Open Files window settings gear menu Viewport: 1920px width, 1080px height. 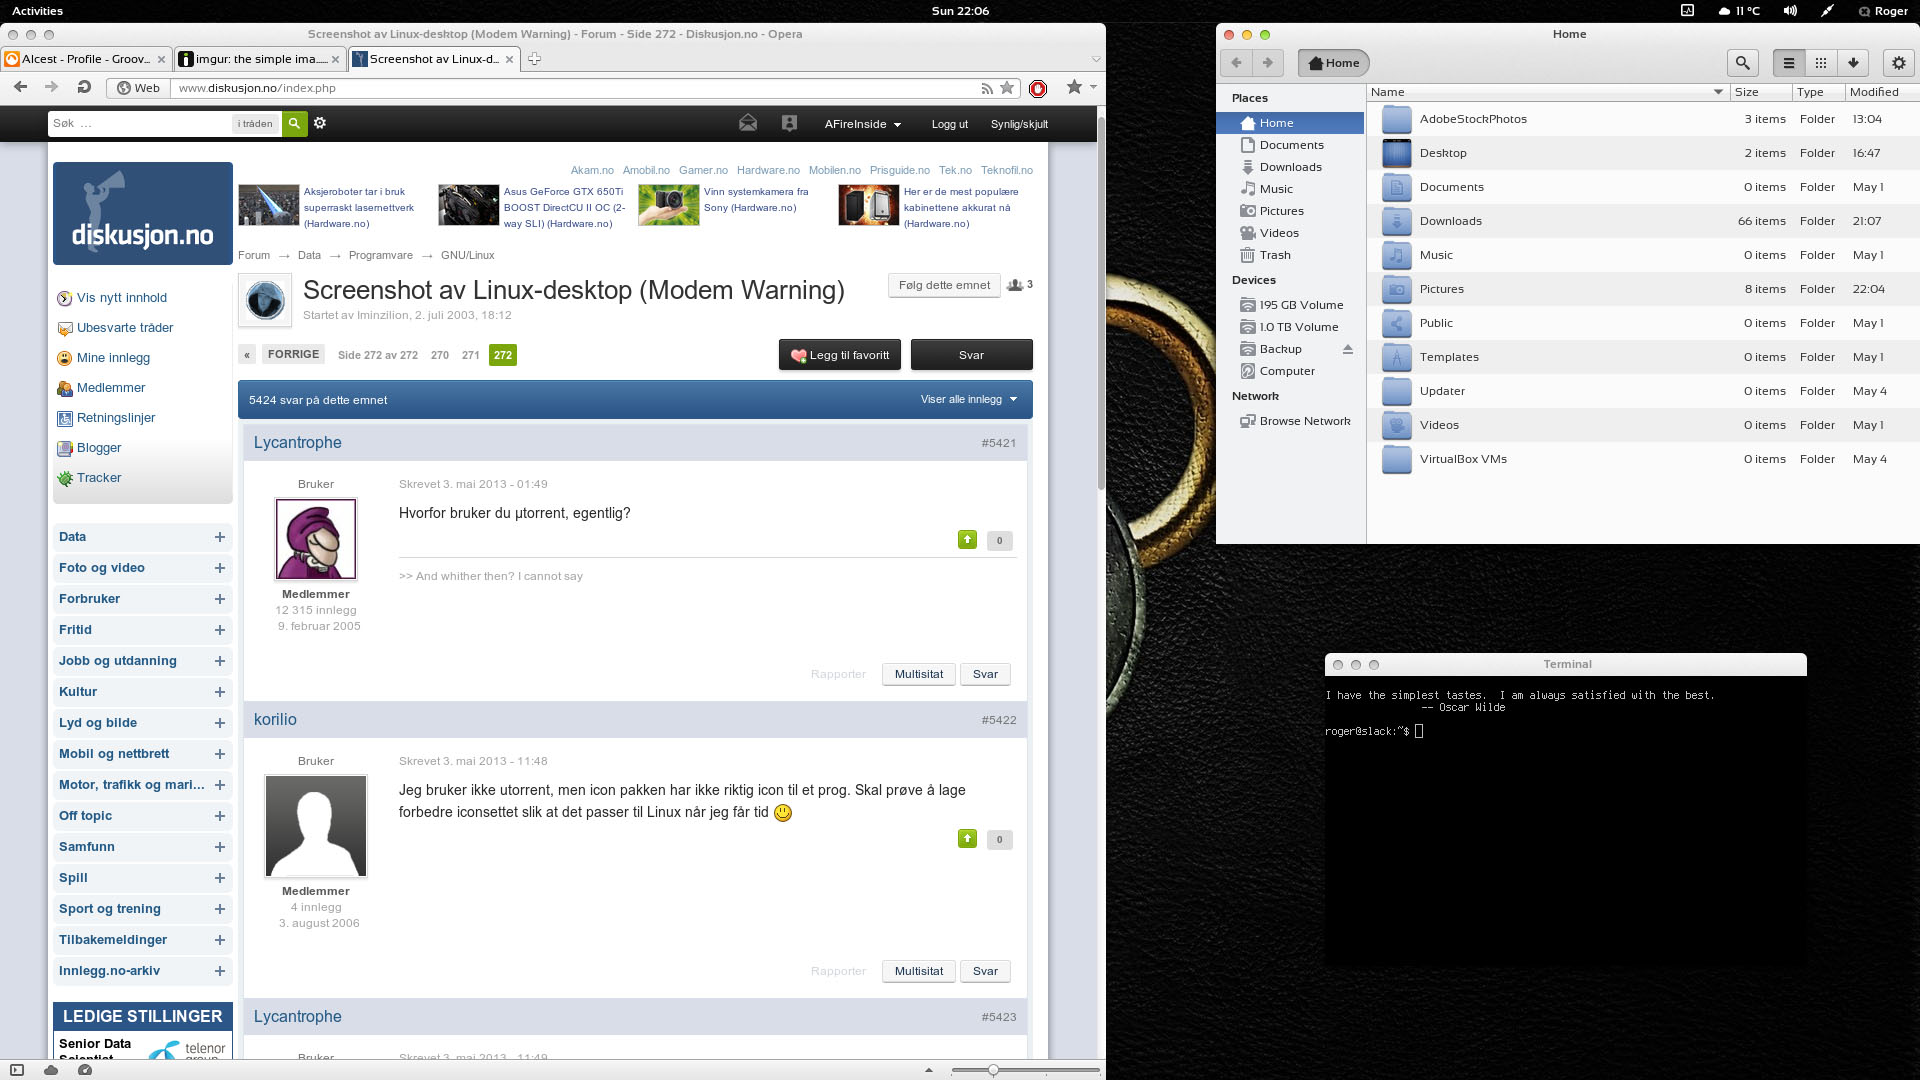[1899, 63]
